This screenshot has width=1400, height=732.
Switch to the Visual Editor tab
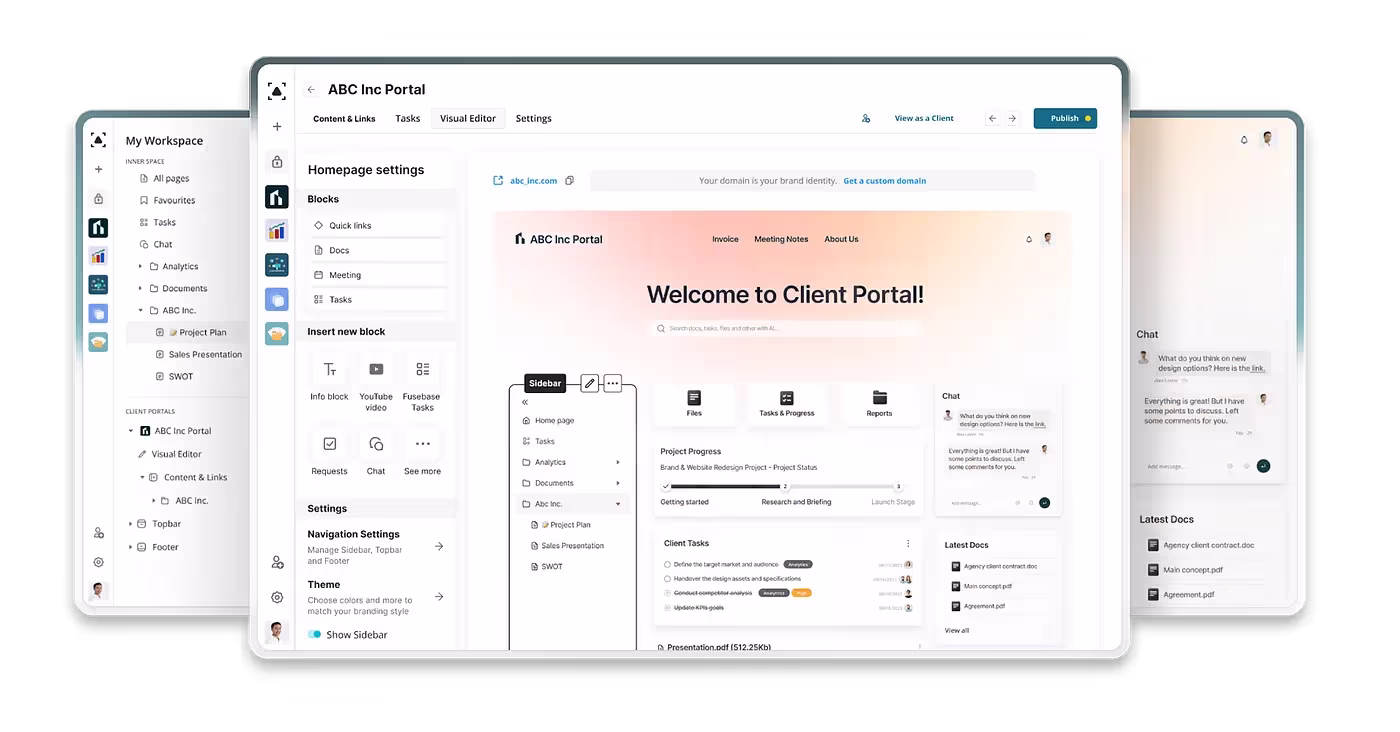468,118
